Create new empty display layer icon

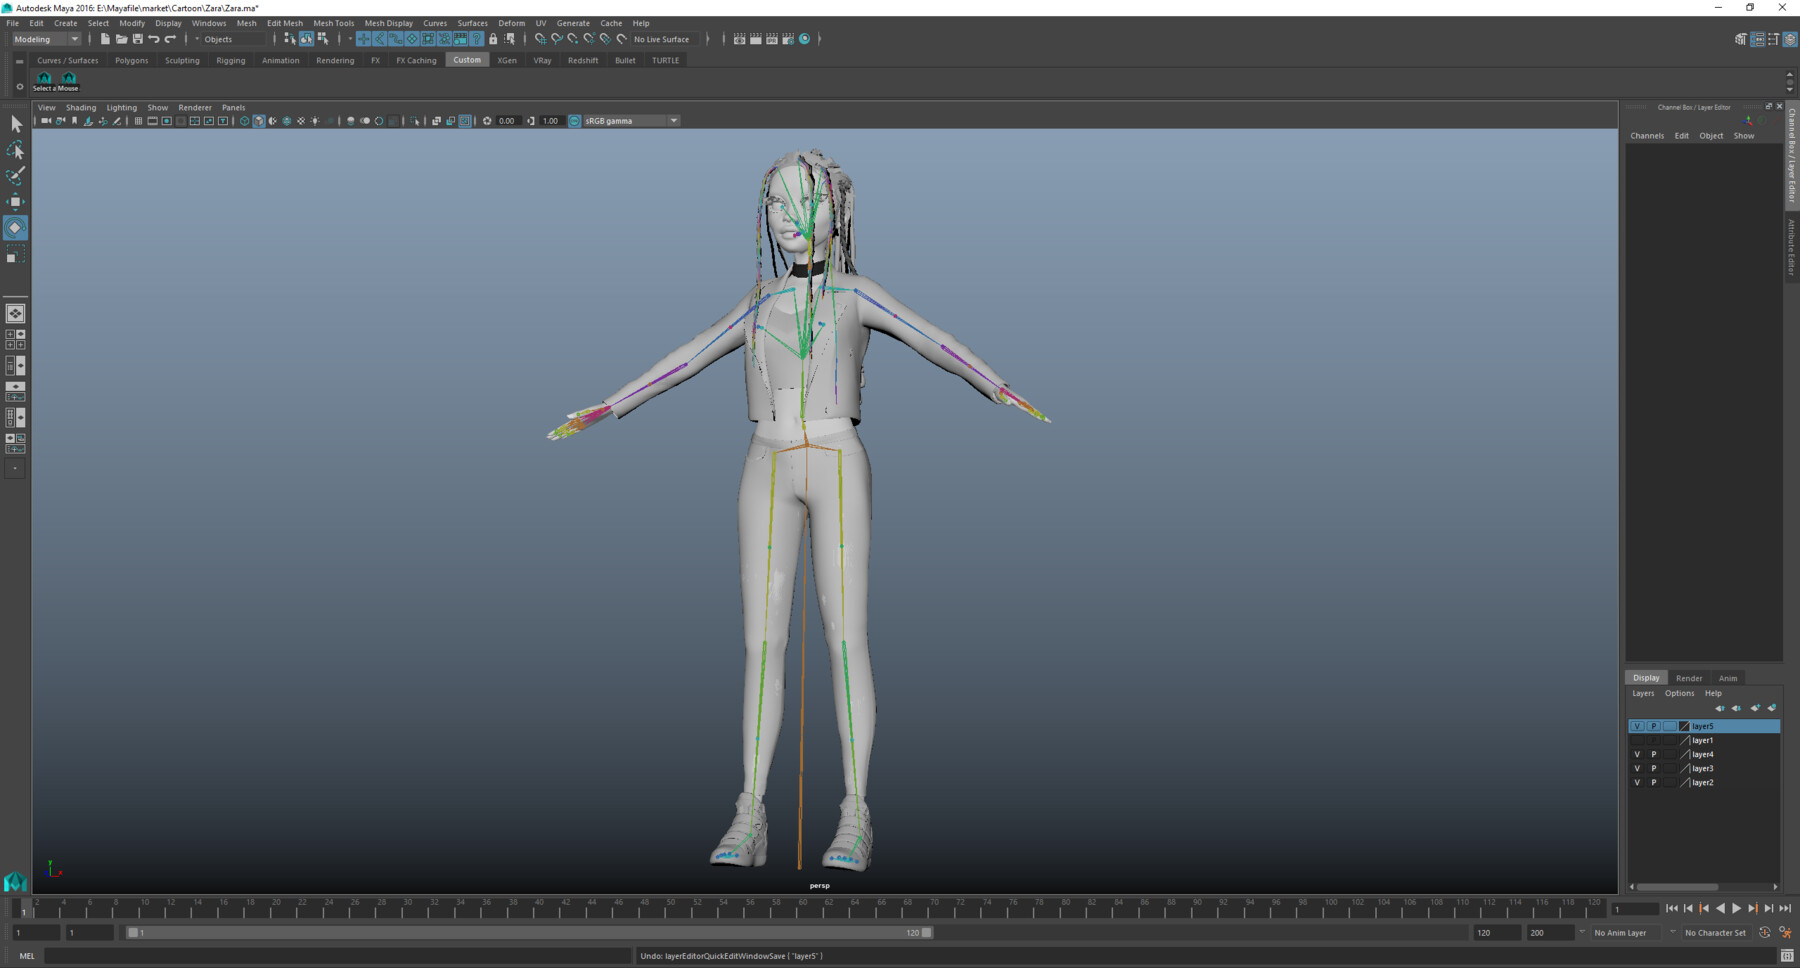coord(1755,708)
